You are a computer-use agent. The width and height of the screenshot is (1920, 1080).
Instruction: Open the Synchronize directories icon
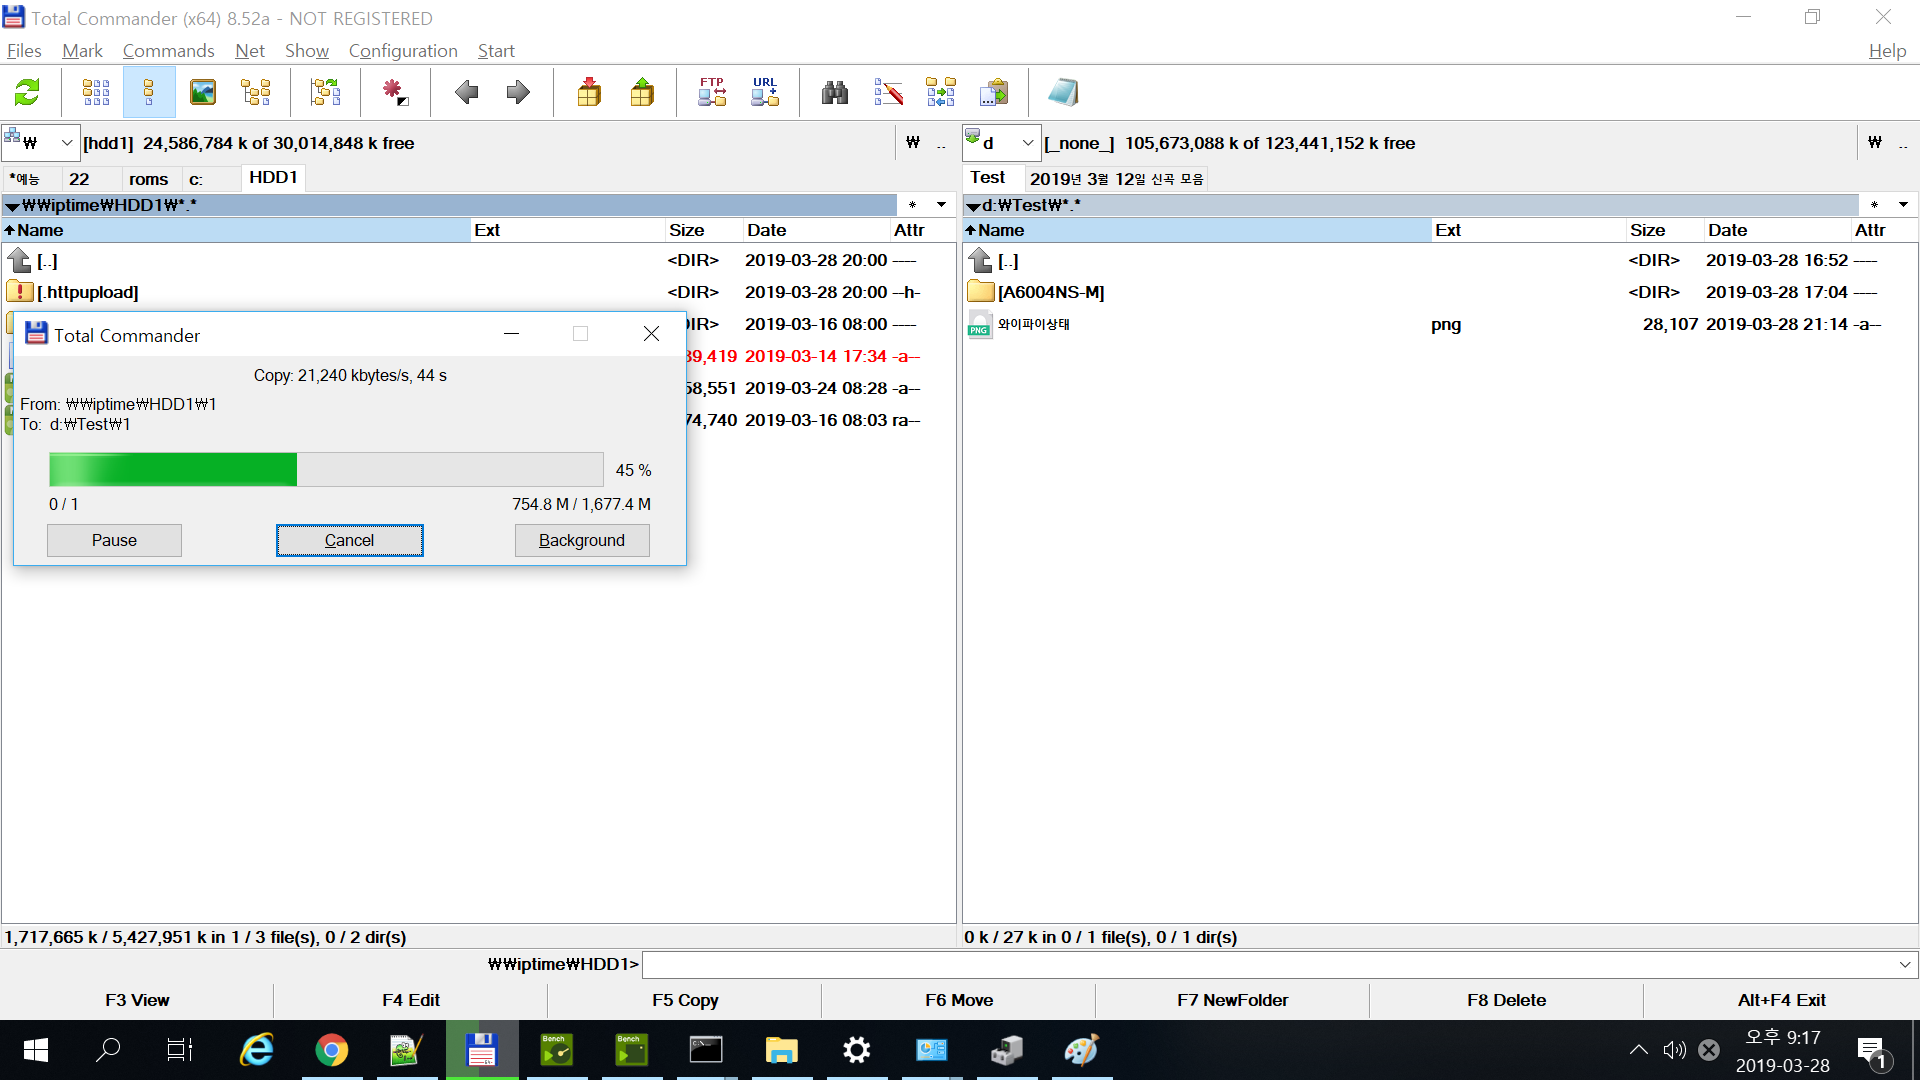click(x=941, y=93)
